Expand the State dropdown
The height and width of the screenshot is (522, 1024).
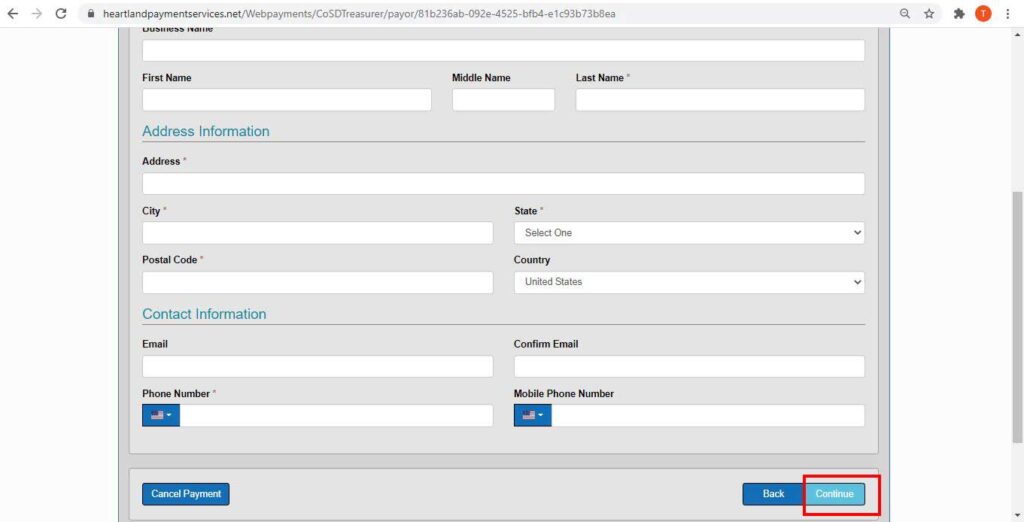tap(689, 233)
